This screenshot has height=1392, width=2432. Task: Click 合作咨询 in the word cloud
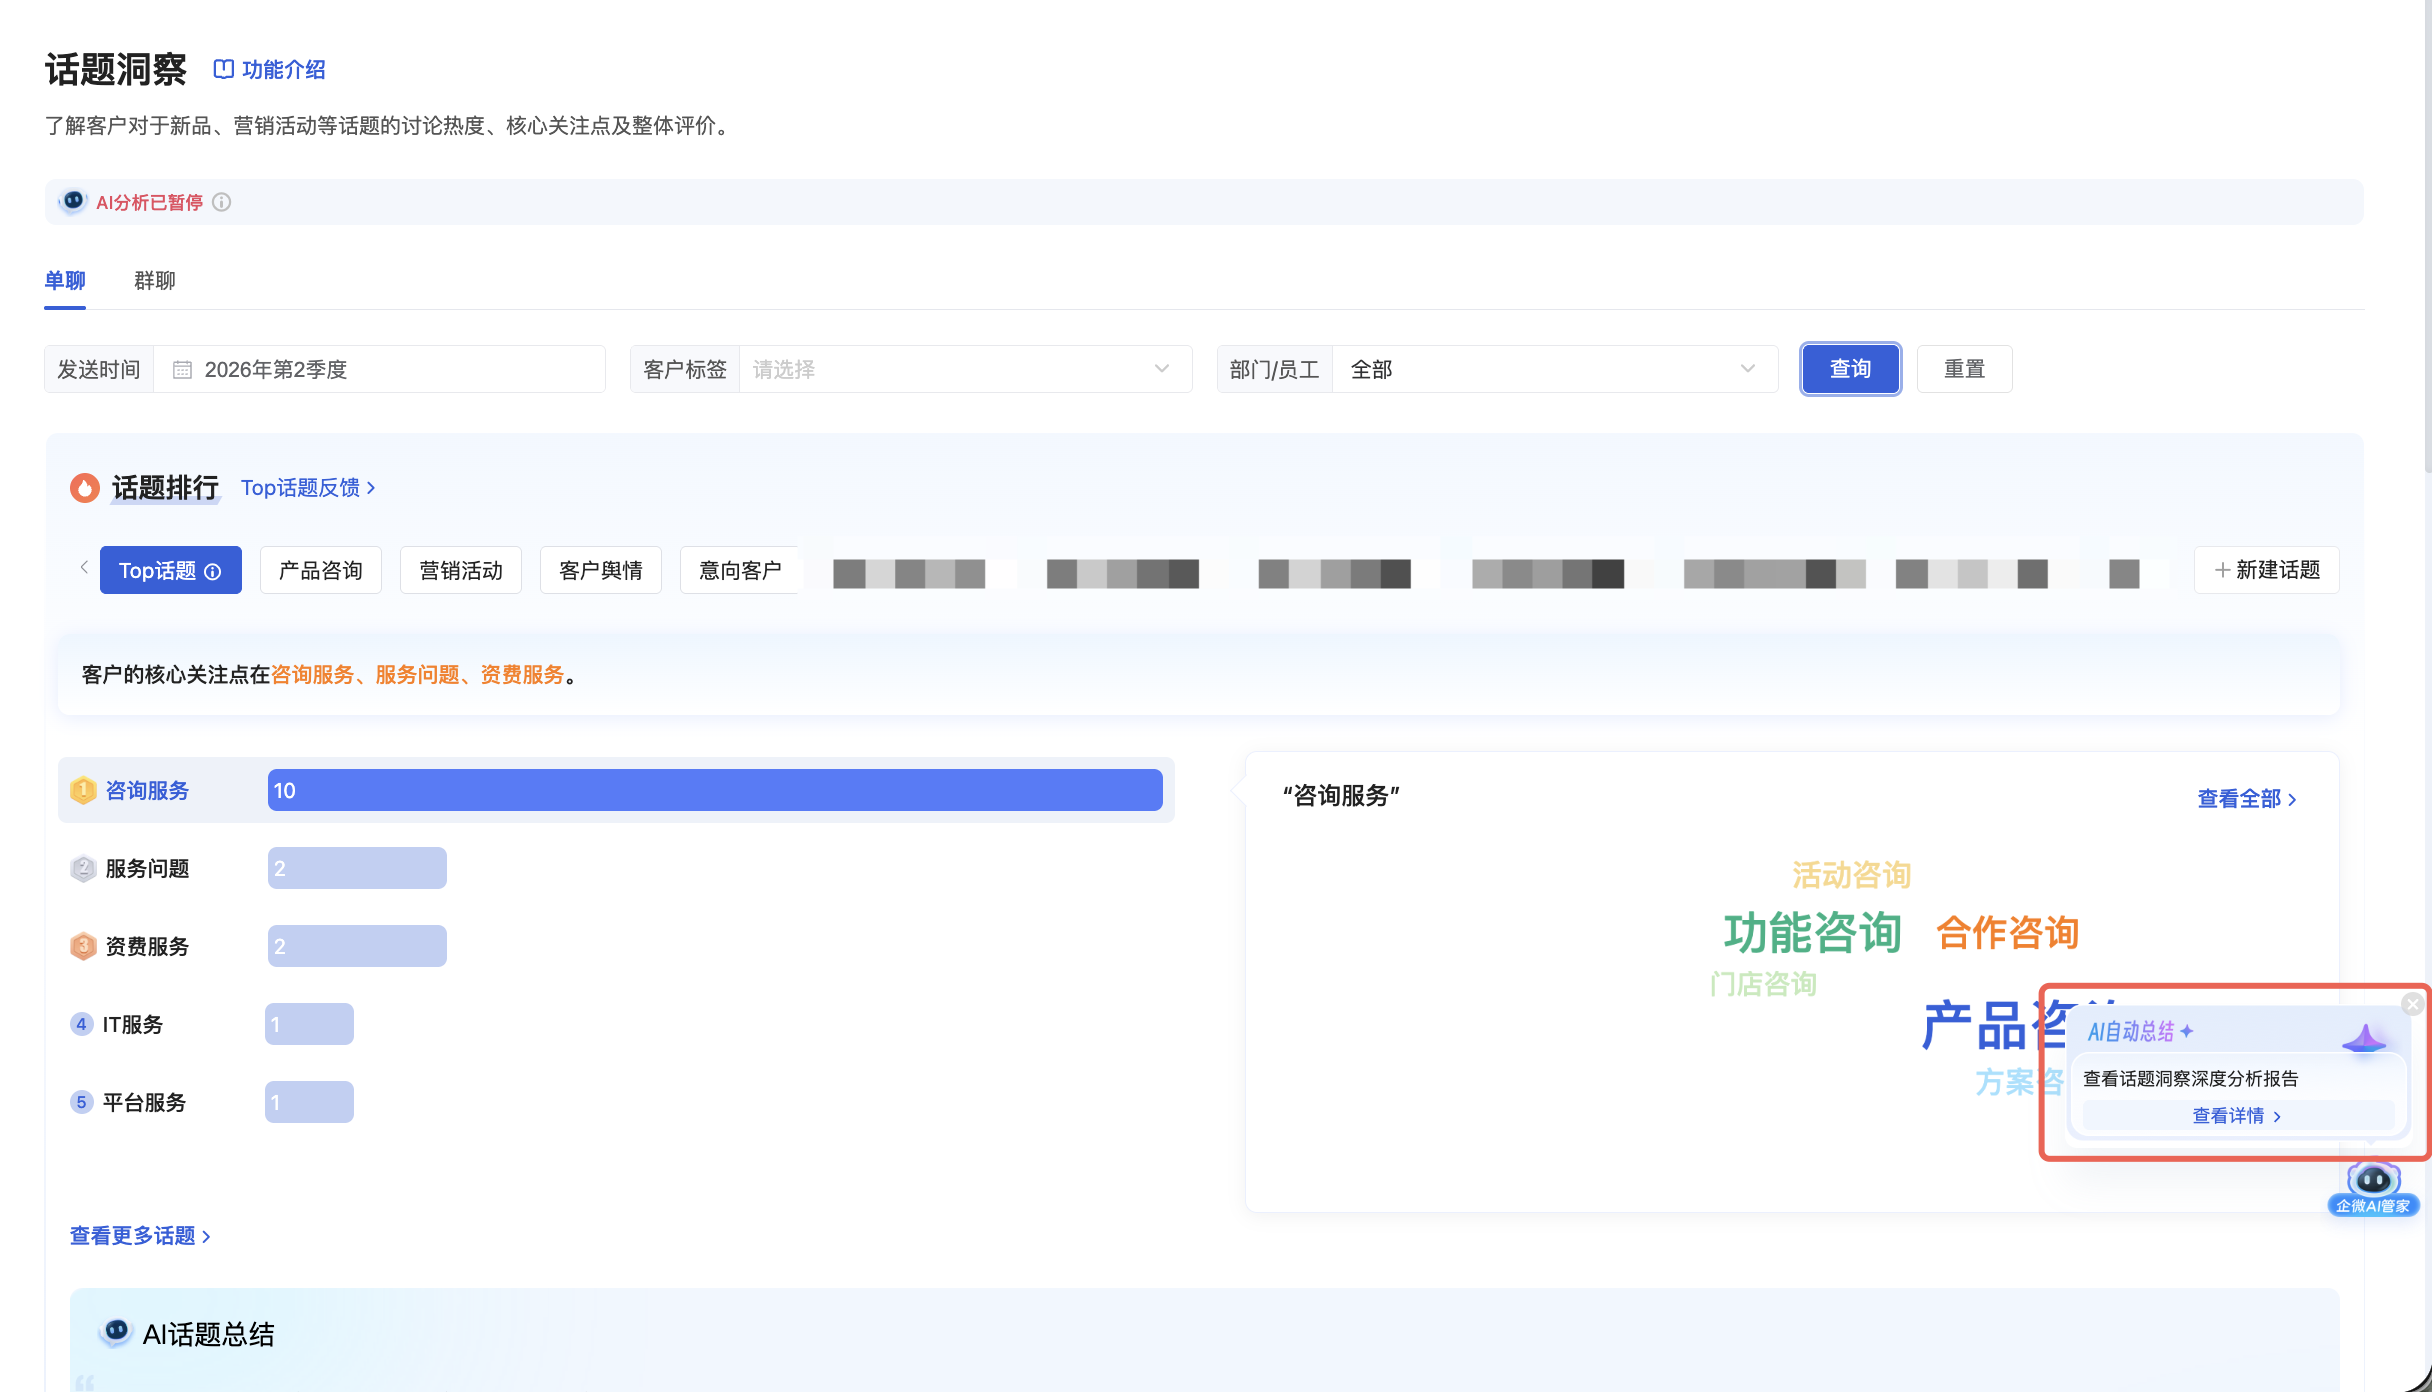tap(2008, 932)
